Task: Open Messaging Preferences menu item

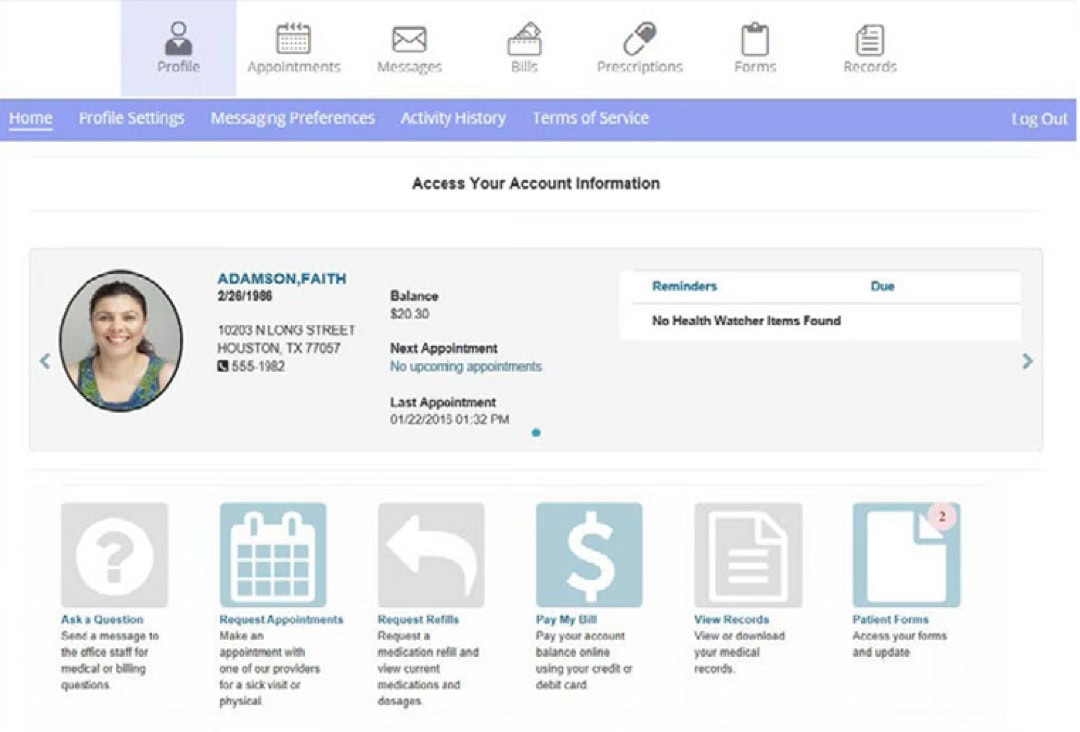Action: 292,118
